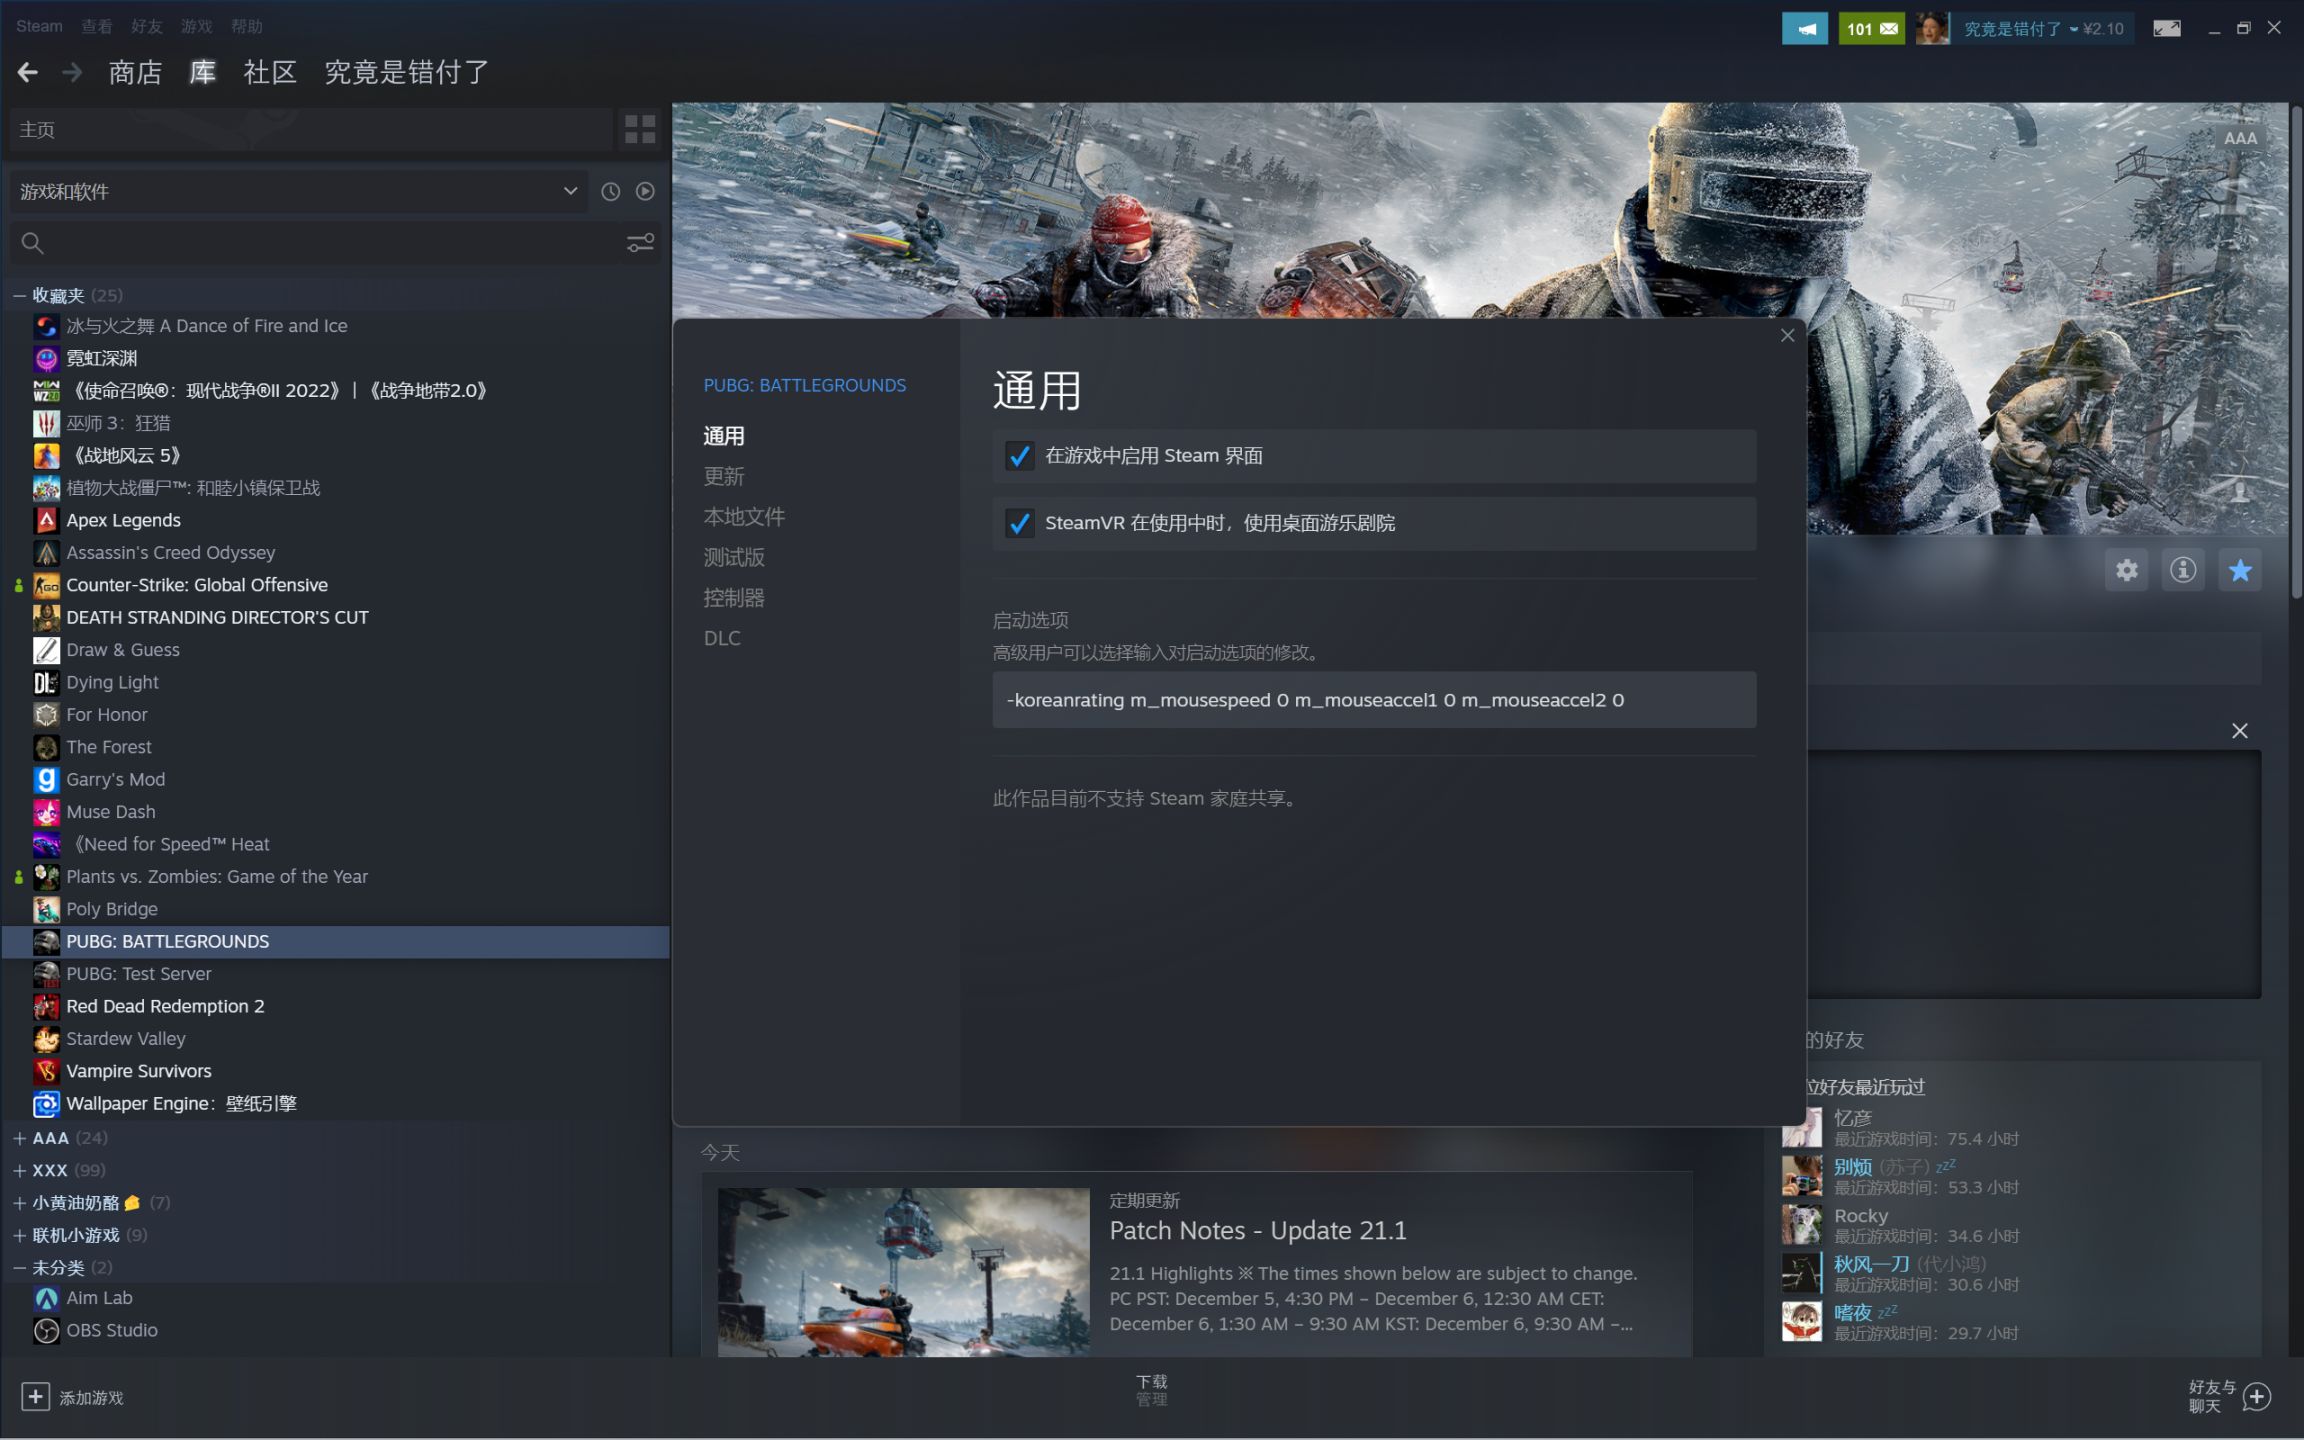Select the 更新 settings tab
The width and height of the screenshot is (2304, 1440).
pos(724,476)
